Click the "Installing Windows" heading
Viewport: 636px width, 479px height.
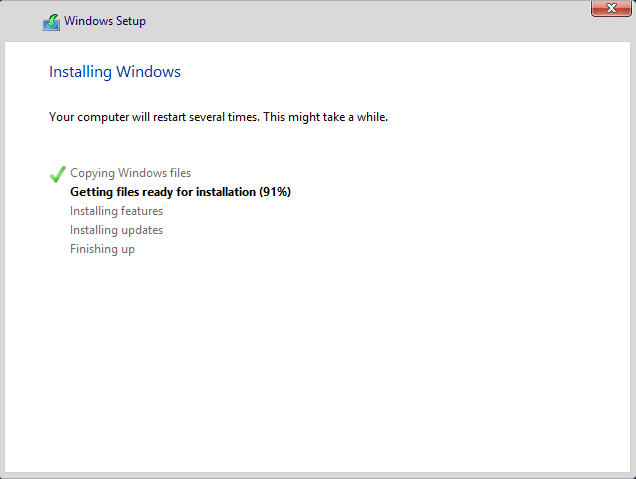115,72
